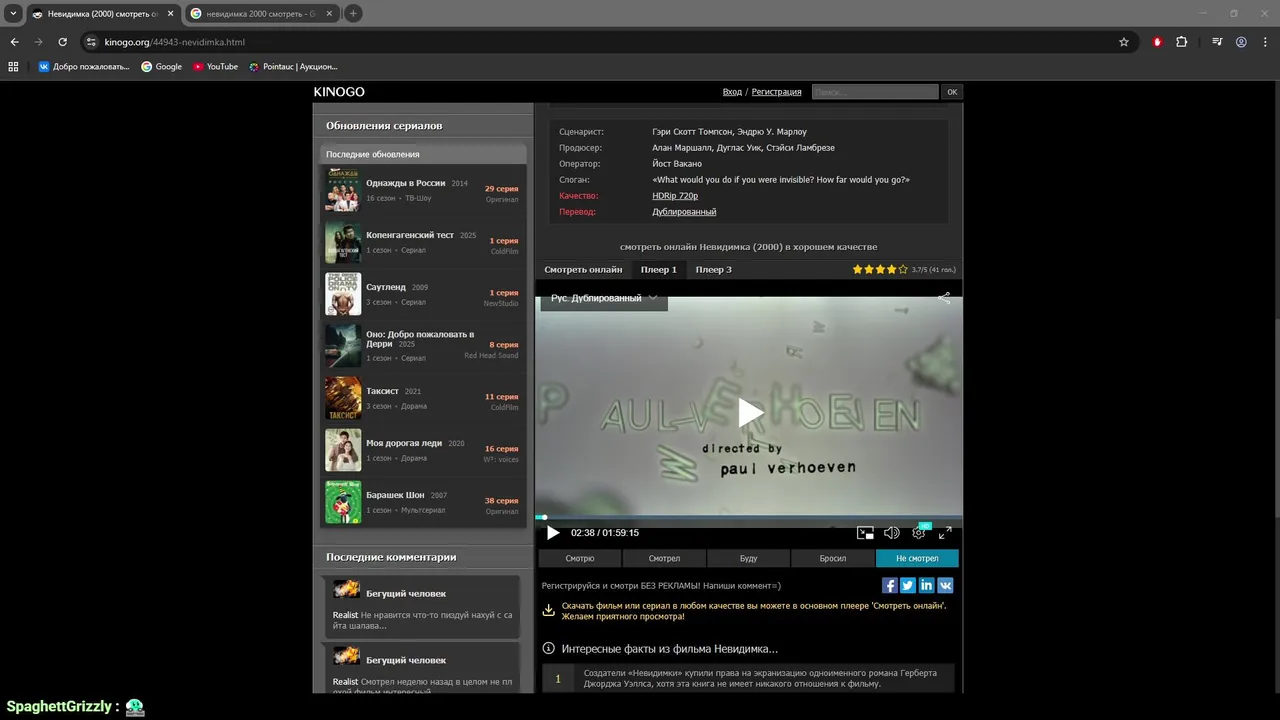This screenshot has width=1280, height=720.
Task: Open Оно: Добро пожаловать в Дерри entry
Action: [423, 346]
